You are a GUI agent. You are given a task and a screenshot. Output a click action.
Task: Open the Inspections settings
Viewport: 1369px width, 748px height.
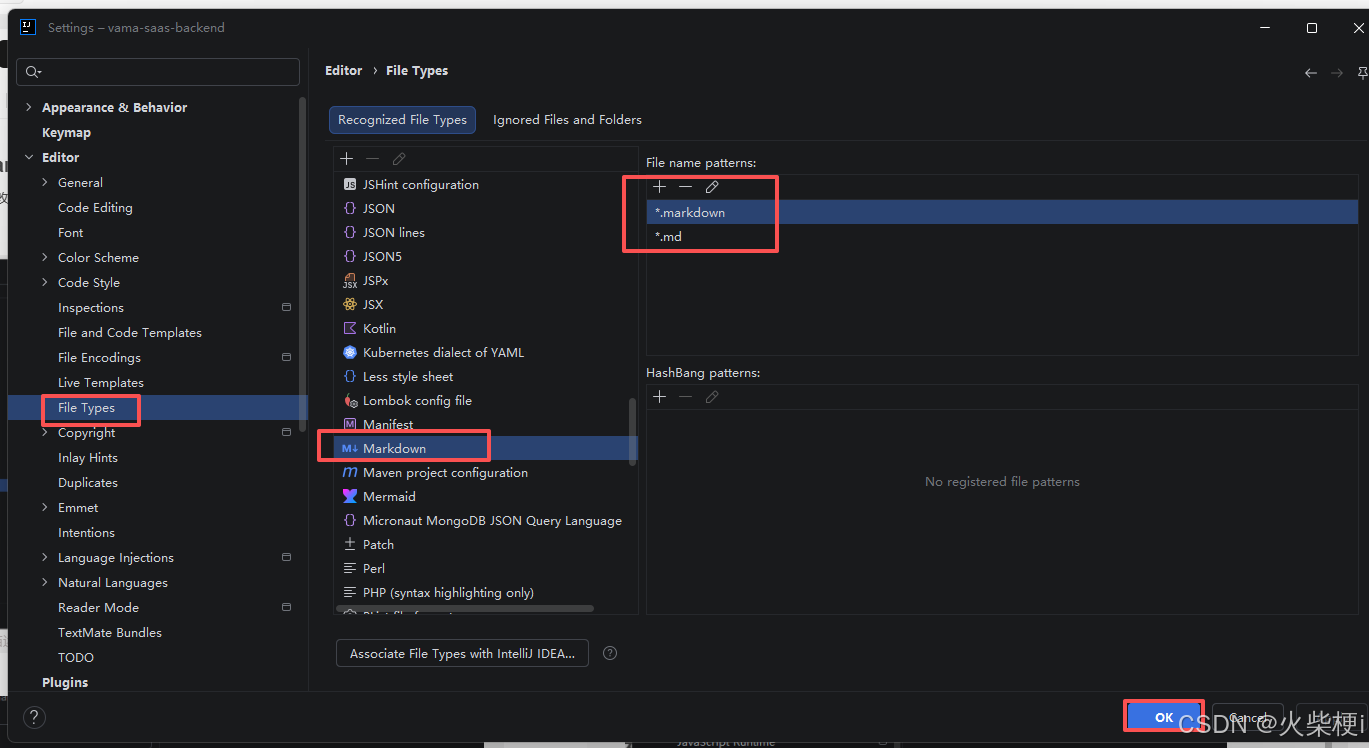pyautogui.click(x=91, y=308)
